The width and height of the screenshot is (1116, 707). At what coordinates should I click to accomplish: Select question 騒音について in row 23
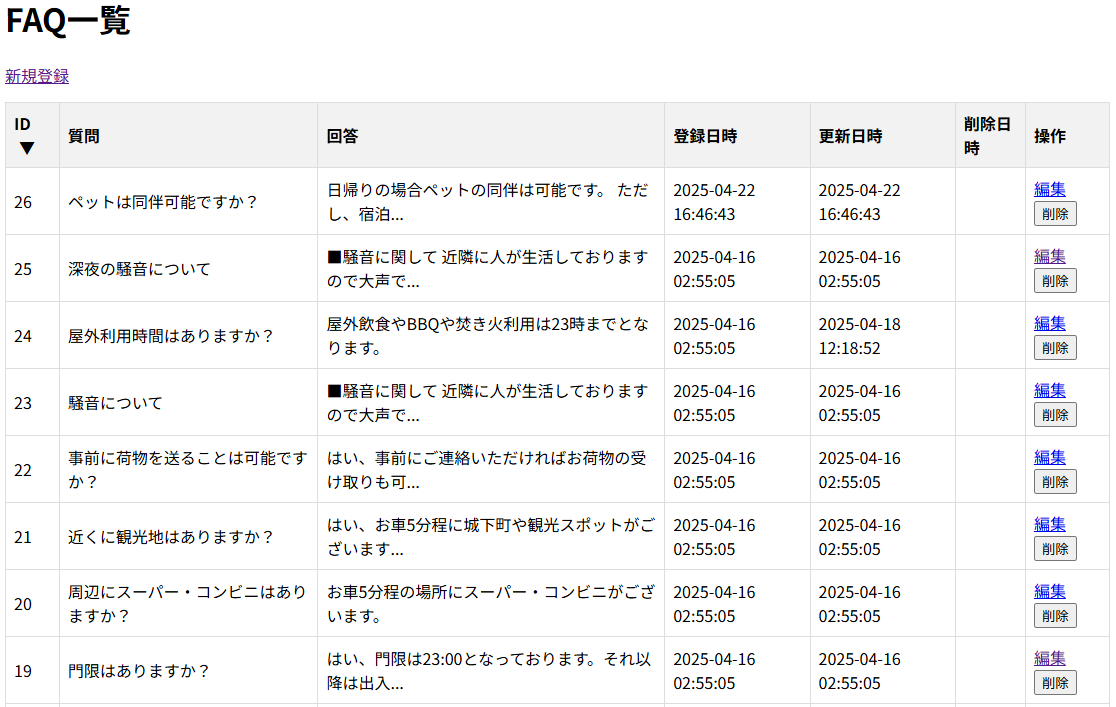pos(115,403)
